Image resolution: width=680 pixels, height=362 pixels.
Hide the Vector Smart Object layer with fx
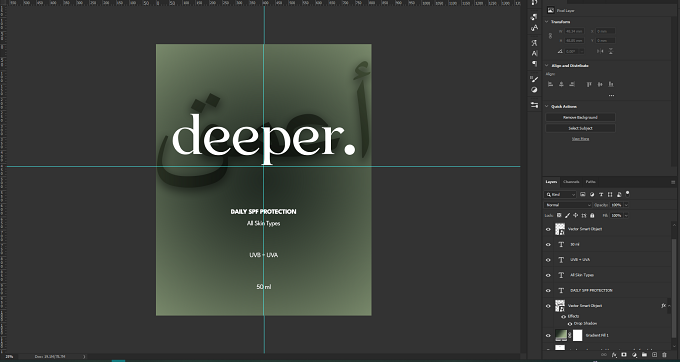[x=548, y=306]
